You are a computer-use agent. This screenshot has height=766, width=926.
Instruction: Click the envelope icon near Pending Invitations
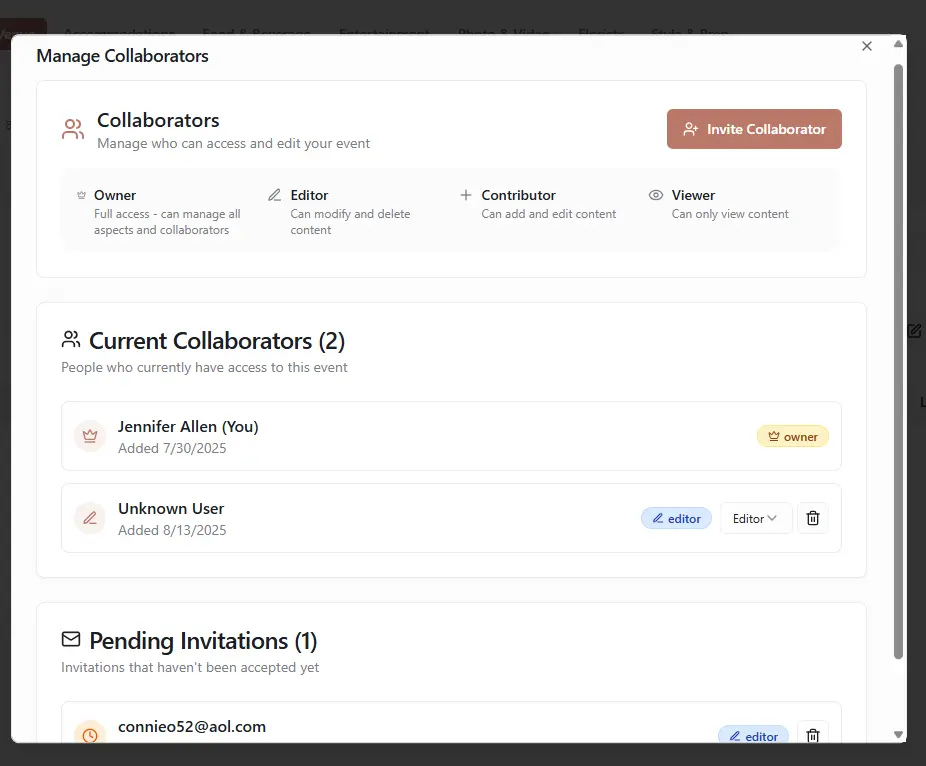(x=70, y=639)
